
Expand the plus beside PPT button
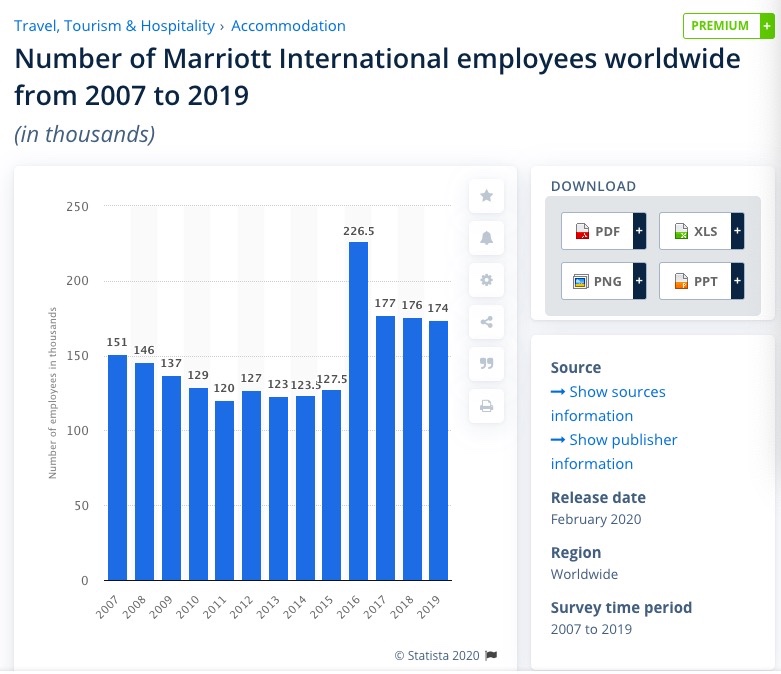click(x=738, y=281)
